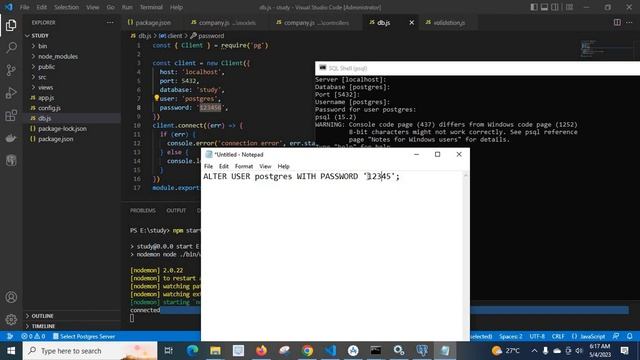Open Microsoft Edge from taskbar
Screen dimensions: 640x360
point(192,351)
